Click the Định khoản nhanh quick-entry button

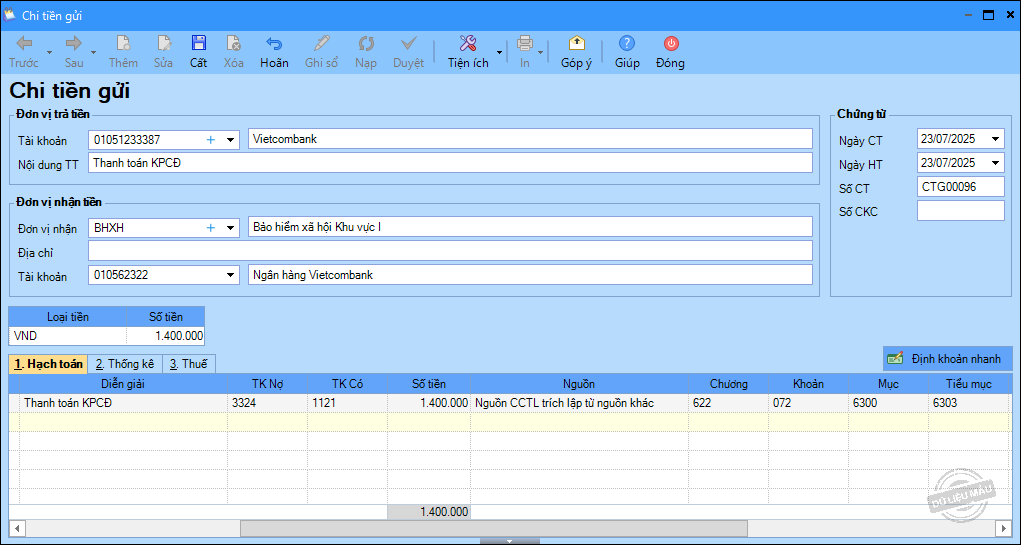pos(948,359)
